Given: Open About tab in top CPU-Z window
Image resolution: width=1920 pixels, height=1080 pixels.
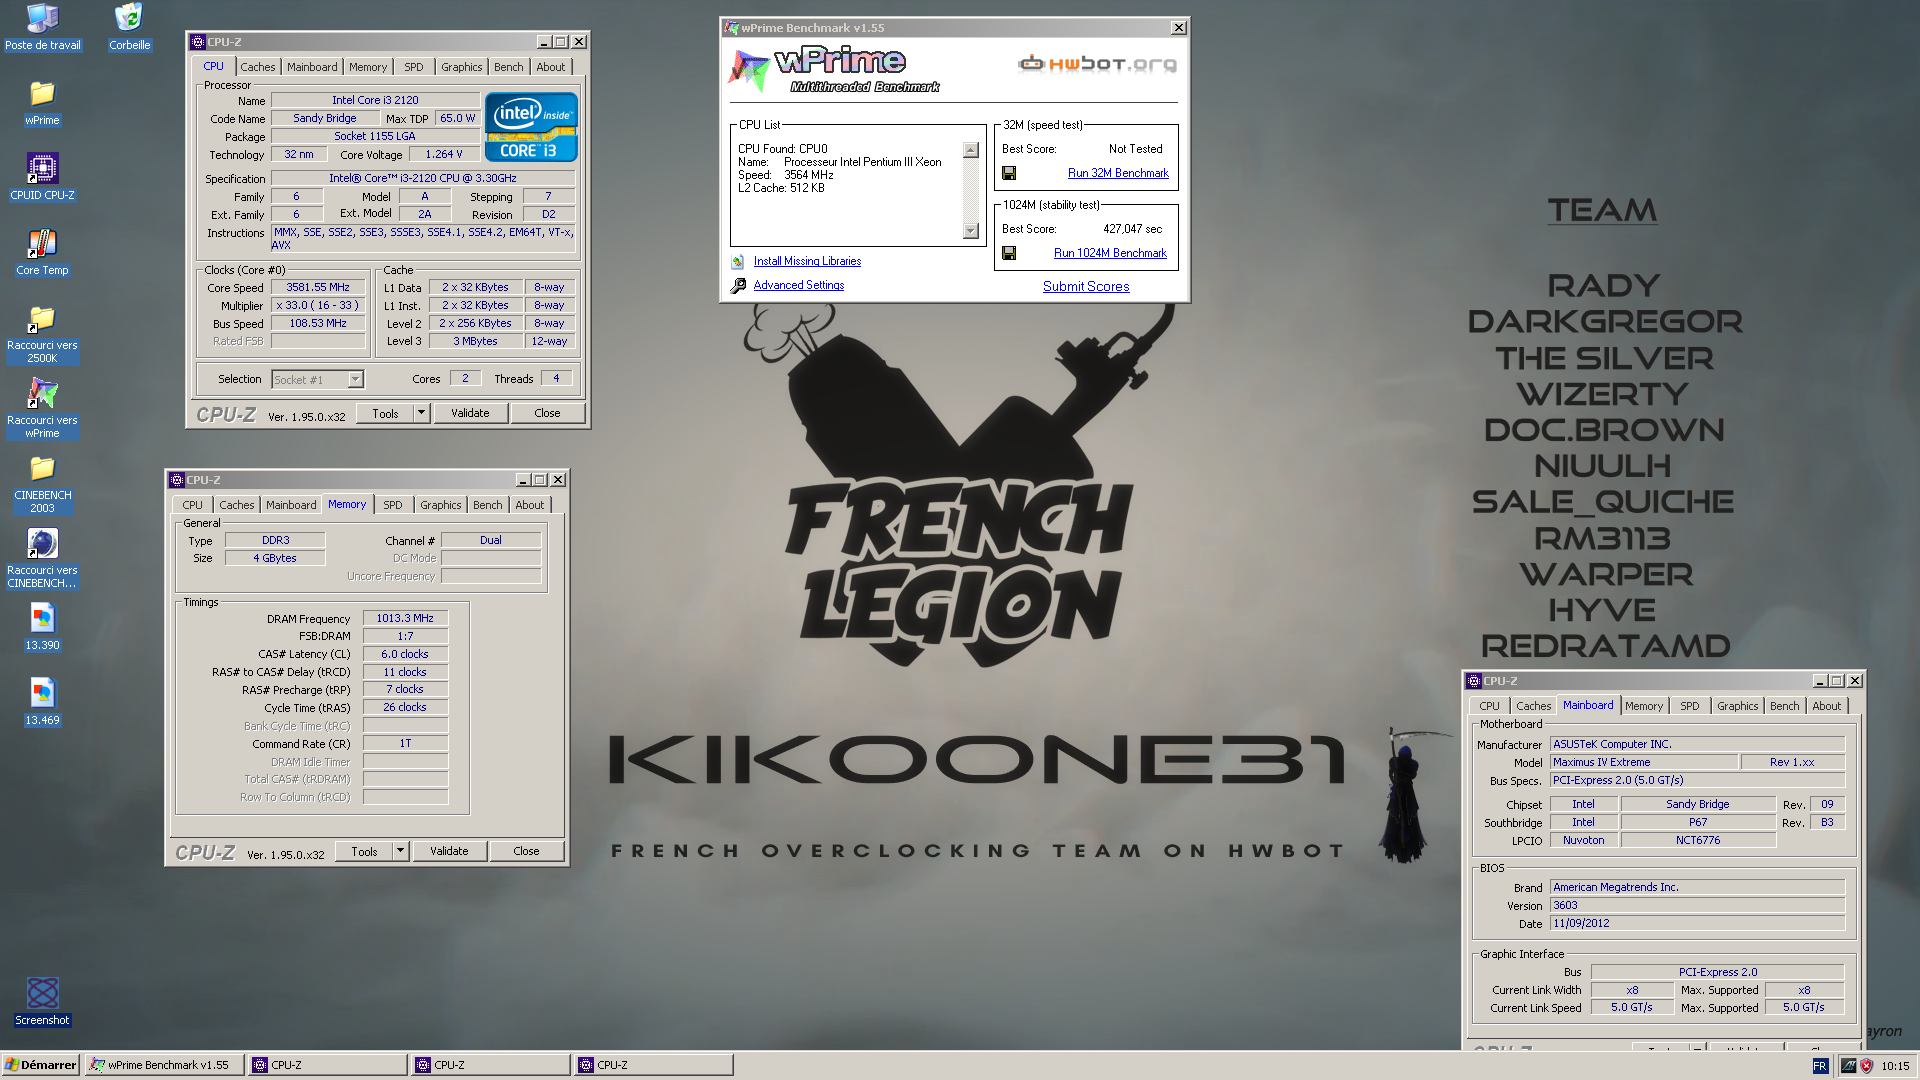Looking at the screenshot, I should click(x=551, y=67).
